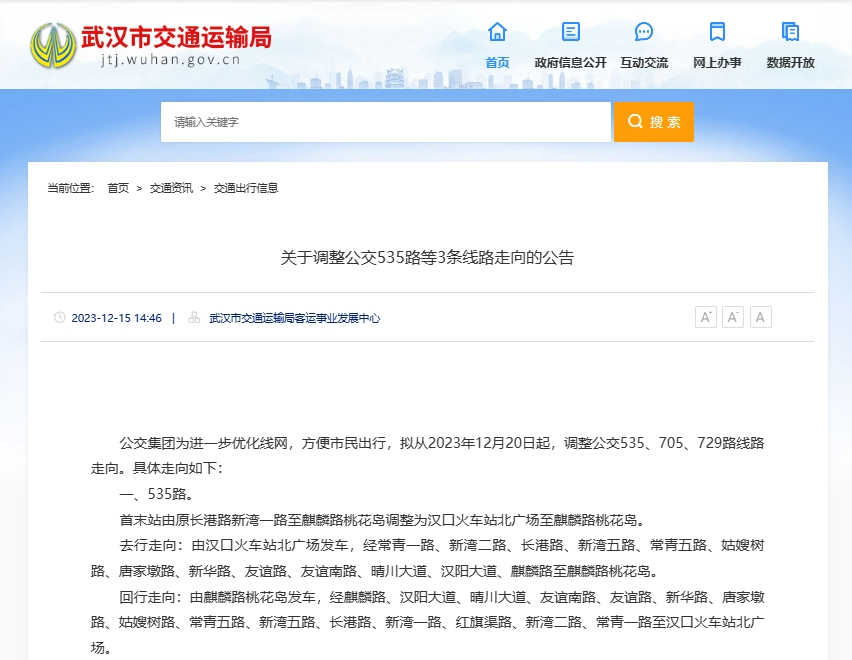
Task: Open the 首页 breadcrumb link
Action: (x=115, y=188)
